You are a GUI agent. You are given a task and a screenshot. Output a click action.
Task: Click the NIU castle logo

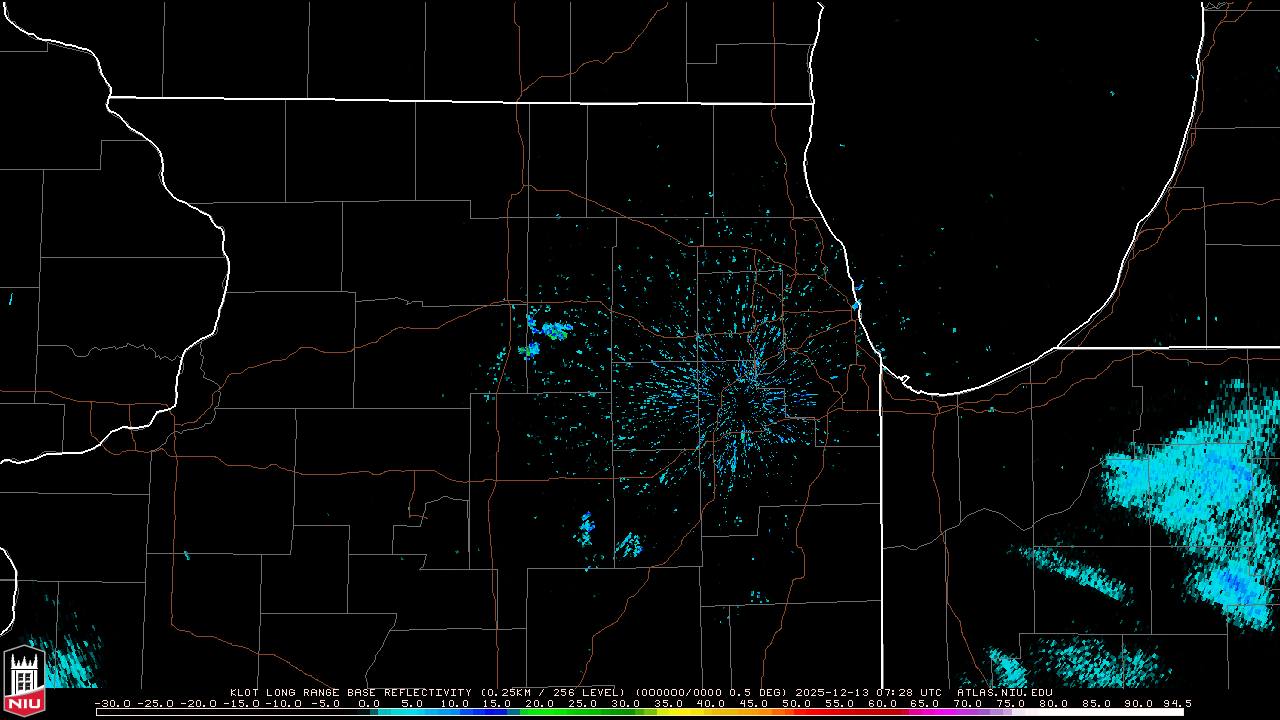25,681
